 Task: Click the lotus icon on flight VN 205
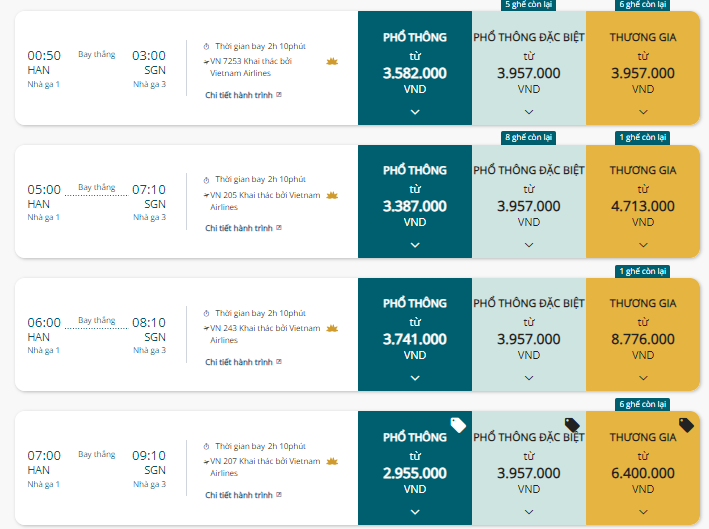coord(332,195)
